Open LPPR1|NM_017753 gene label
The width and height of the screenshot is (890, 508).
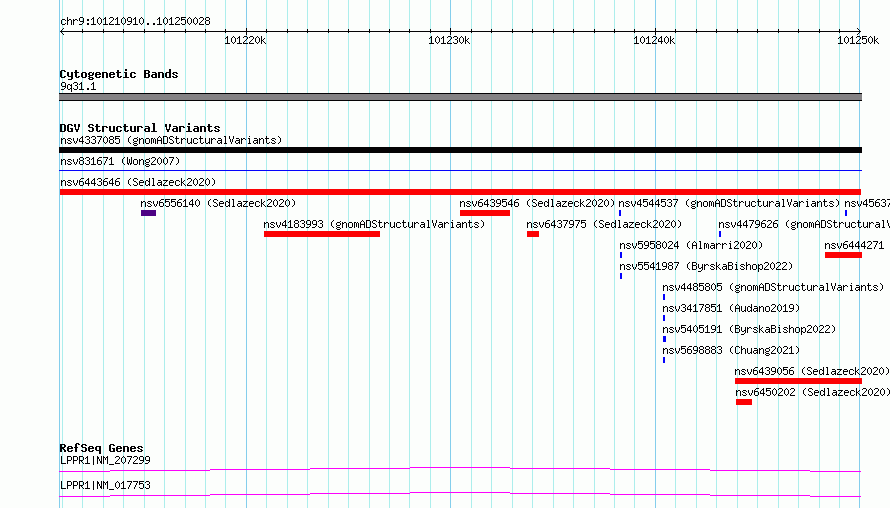(x=105, y=485)
